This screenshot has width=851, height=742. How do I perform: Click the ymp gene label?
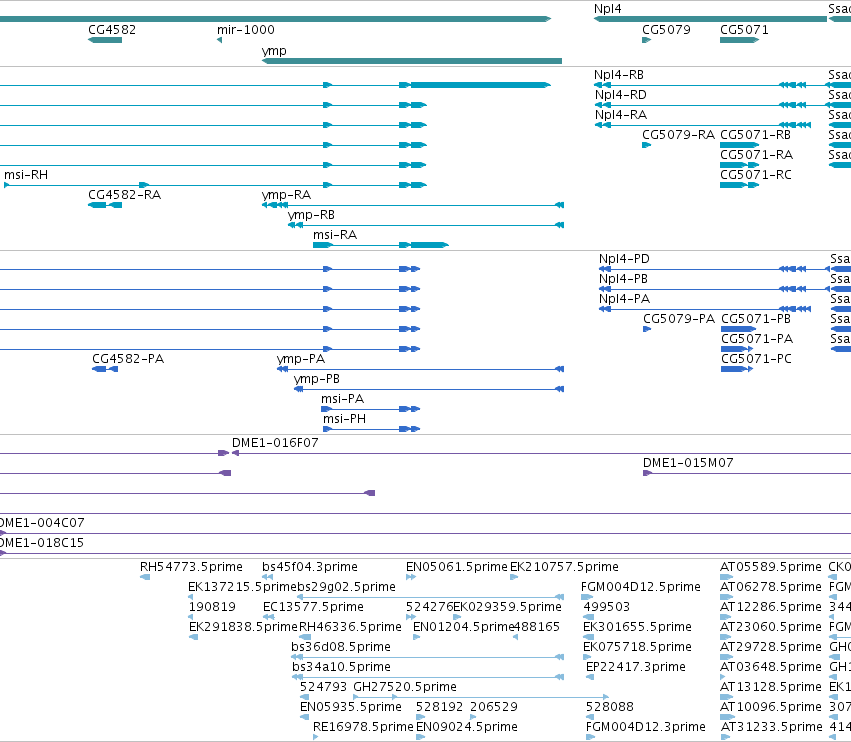[274, 50]
